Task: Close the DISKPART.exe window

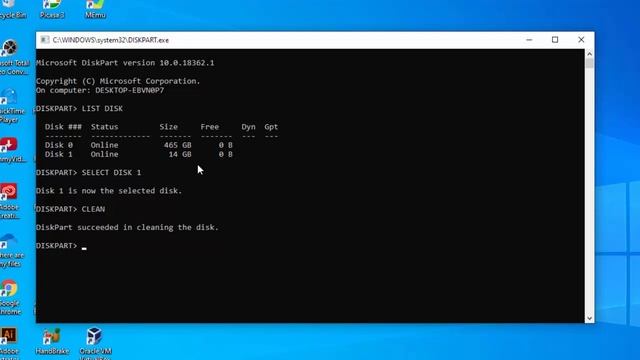Action: coord(581,40)
